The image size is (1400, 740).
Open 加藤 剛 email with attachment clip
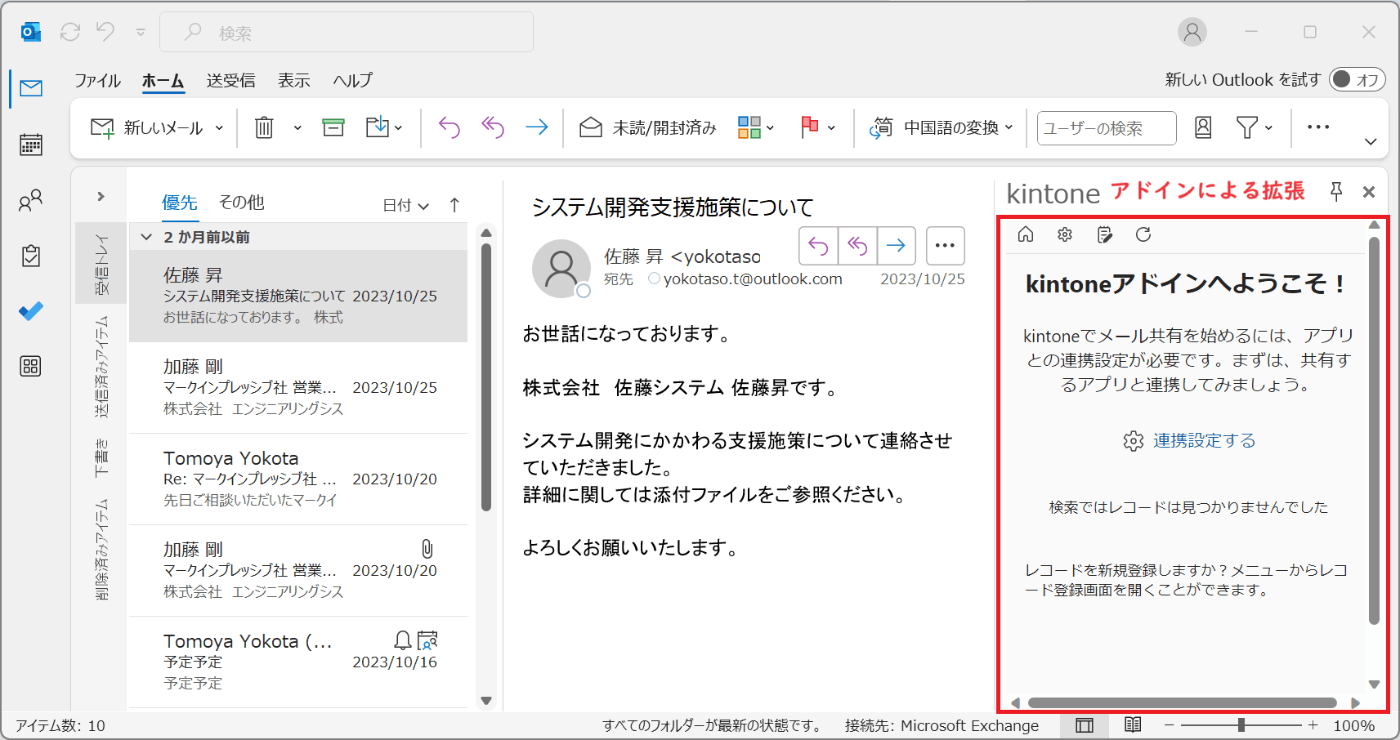[298, 571]
